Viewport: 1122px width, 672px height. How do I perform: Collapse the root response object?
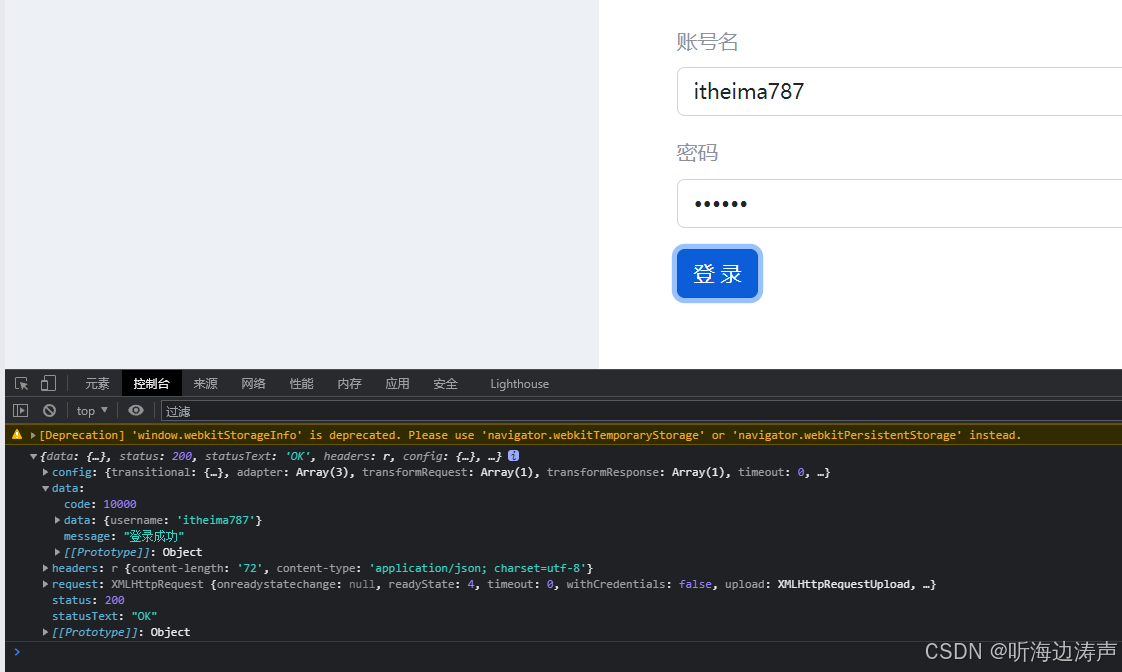tap(33, 456)
